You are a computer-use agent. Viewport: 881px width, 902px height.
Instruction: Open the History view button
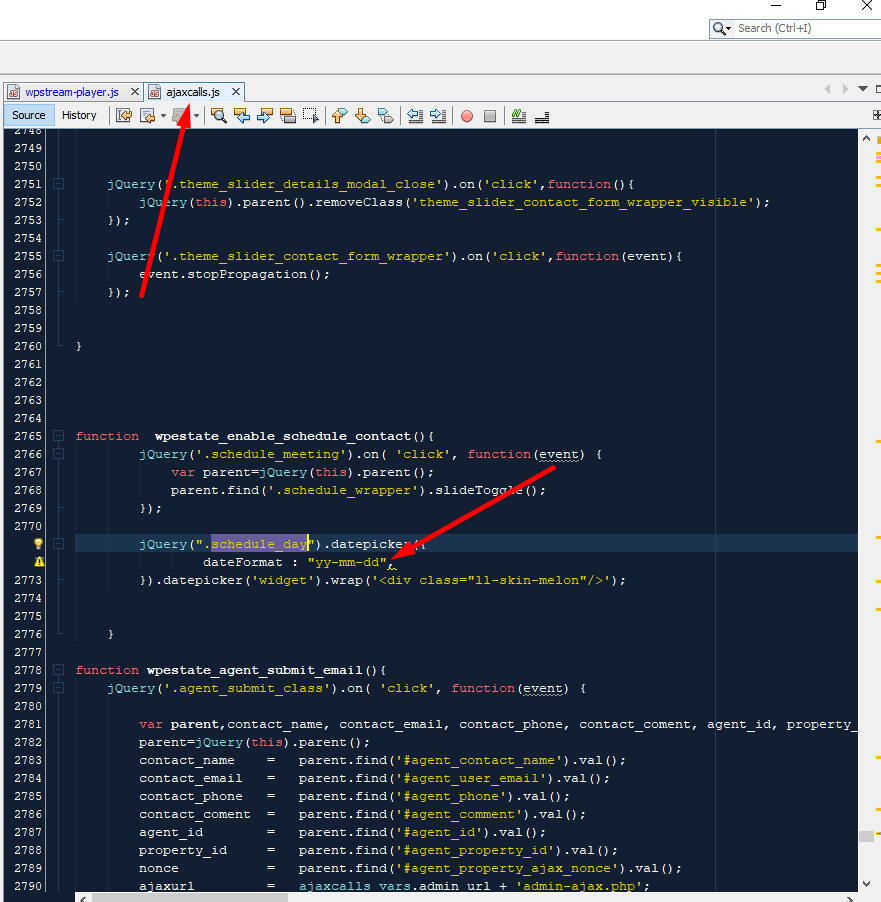(x=79, y=115)
